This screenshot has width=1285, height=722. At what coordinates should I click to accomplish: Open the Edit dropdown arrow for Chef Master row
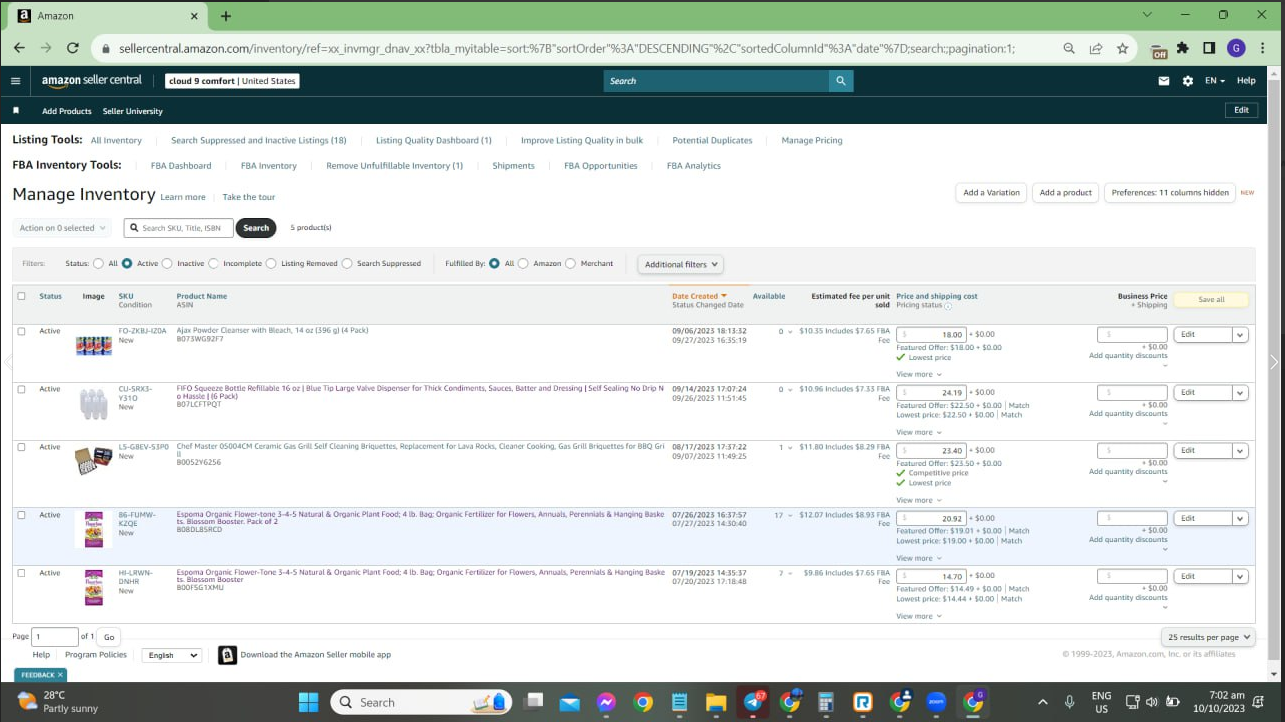pos(1240,451)
